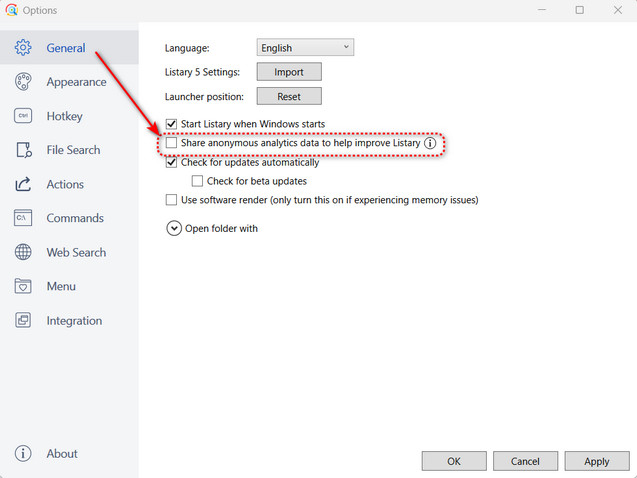637x478 pixels.
Task: Disable Start Listary when Windows starts
Action: [171, 124]
